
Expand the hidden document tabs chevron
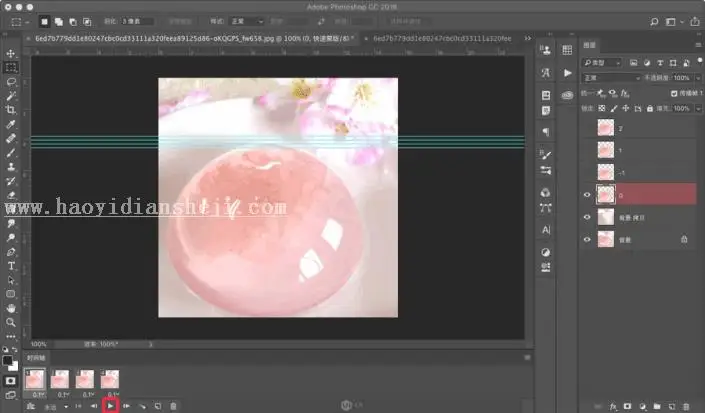point(527,38)
